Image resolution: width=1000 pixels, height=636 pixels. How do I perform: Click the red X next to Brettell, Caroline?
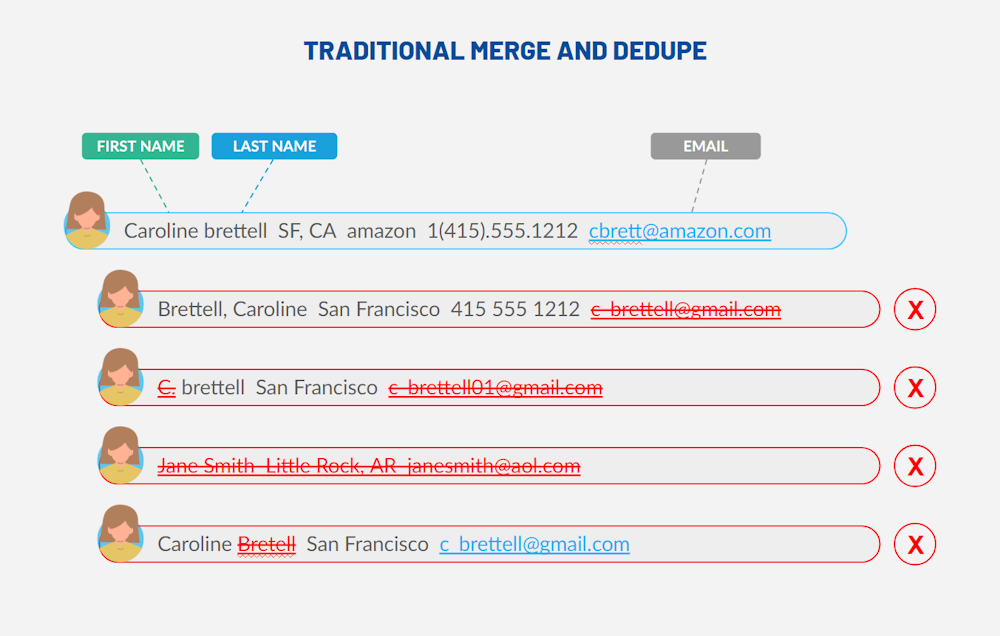tap(914, 309)
